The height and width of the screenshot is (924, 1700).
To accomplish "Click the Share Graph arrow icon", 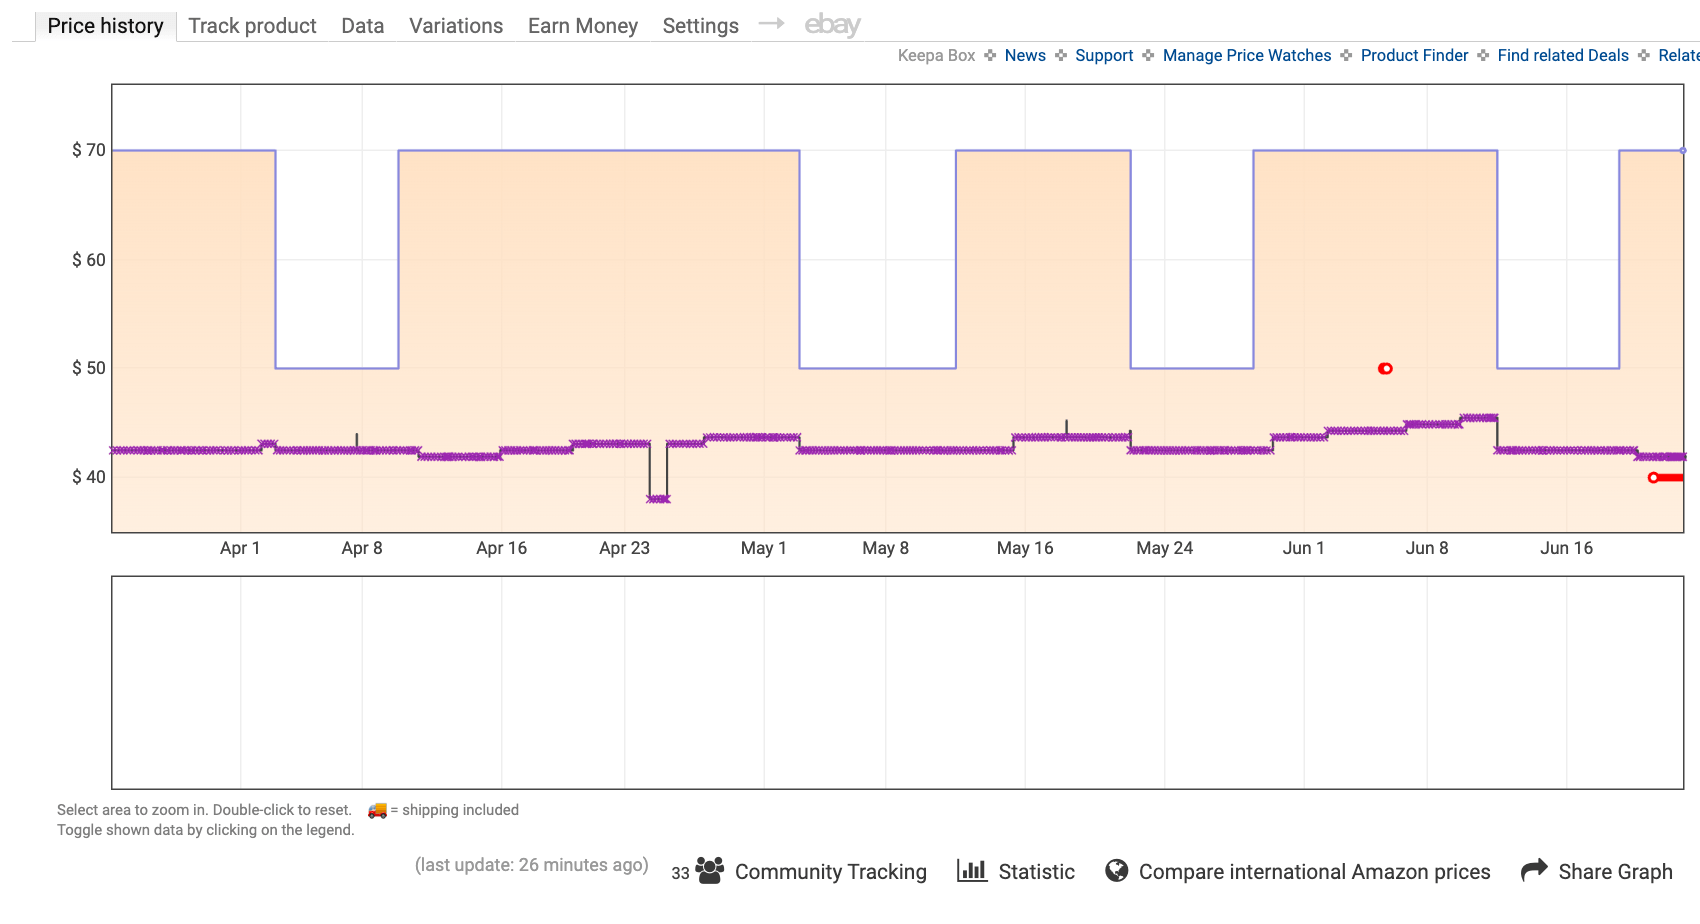I will (1534, 871).
